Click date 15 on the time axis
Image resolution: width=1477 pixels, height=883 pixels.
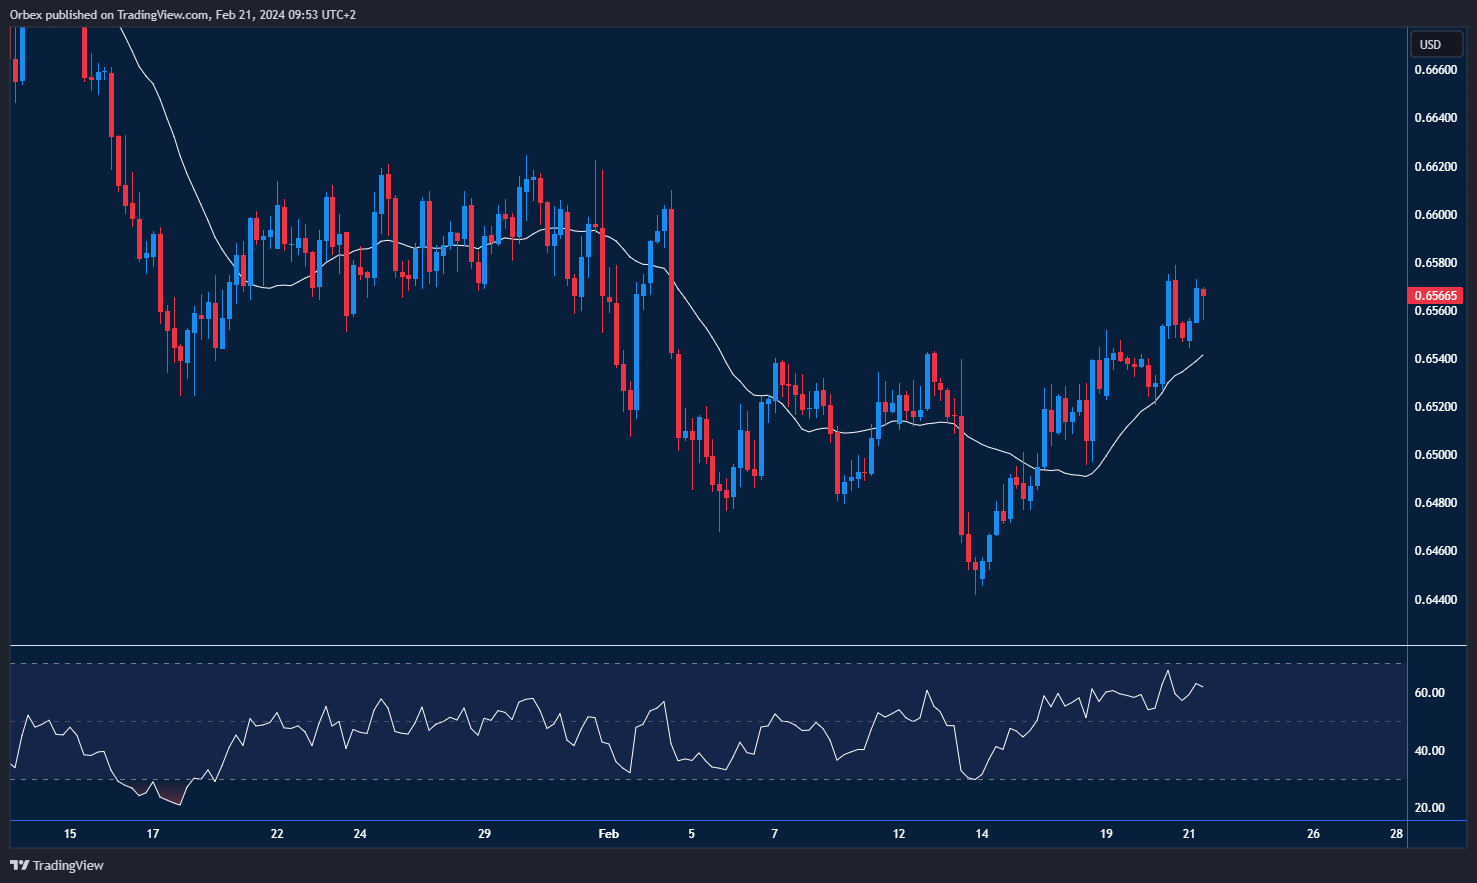pyautogui.click(x=70, y=834)
